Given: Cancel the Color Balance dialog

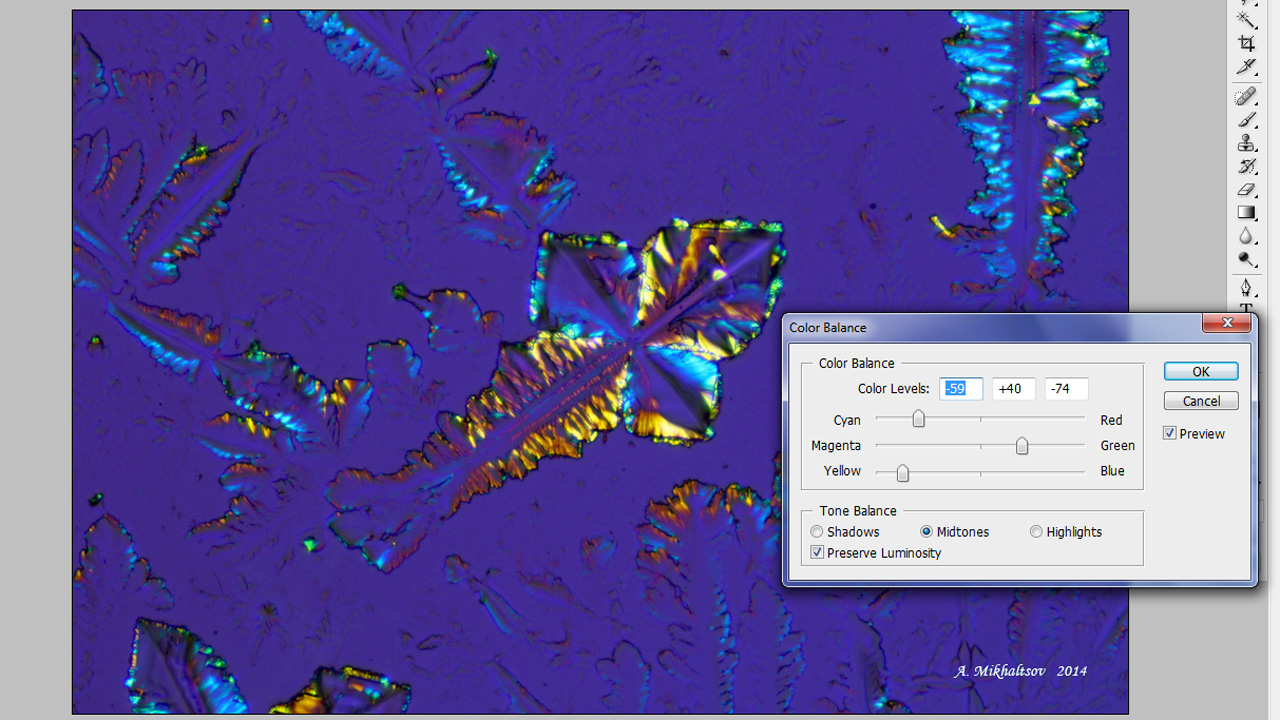Looking at the screenshot, I should click(x=1201, y=401).
